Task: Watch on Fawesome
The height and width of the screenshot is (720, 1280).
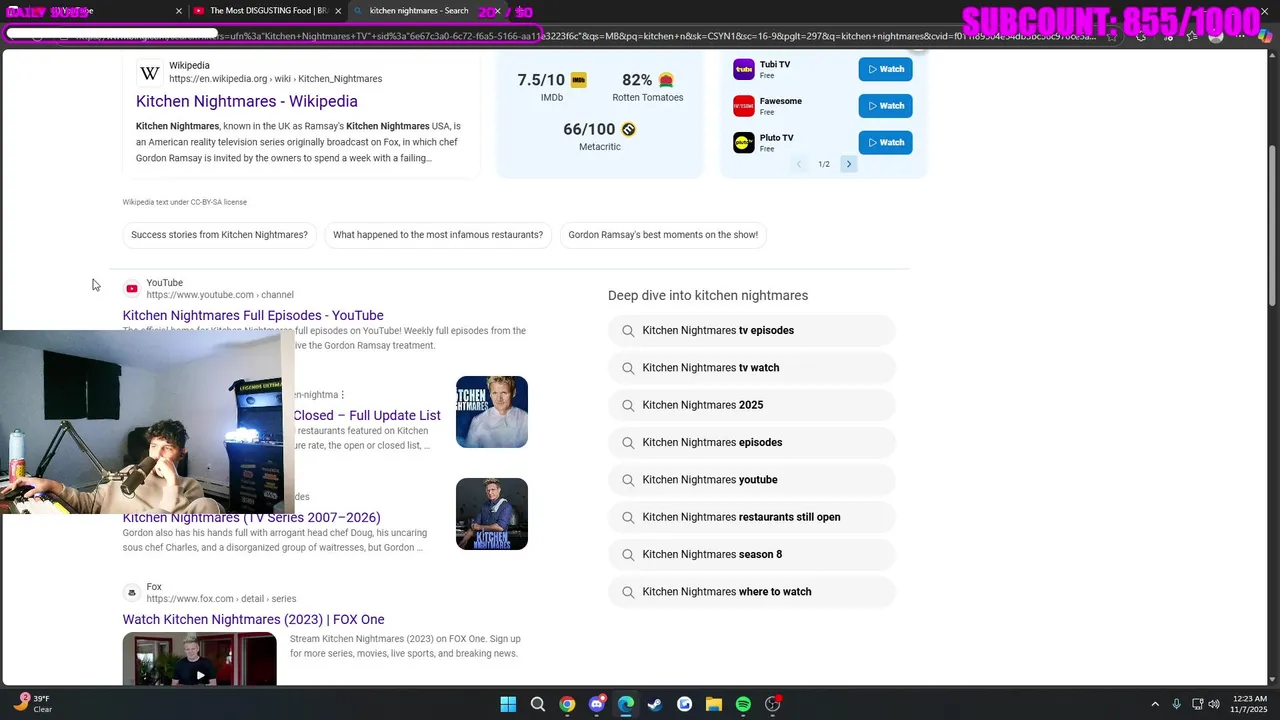Action: point(885,106)
